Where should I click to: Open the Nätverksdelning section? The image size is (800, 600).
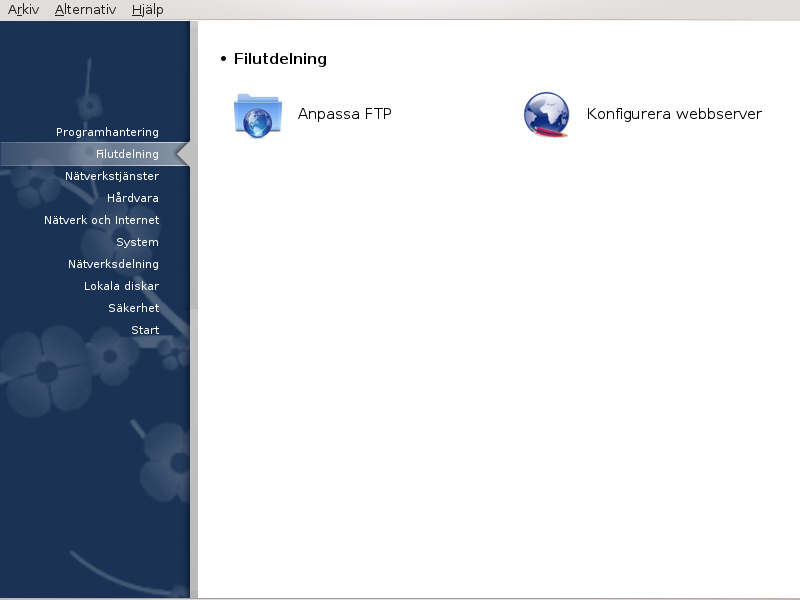pos(113,264)
